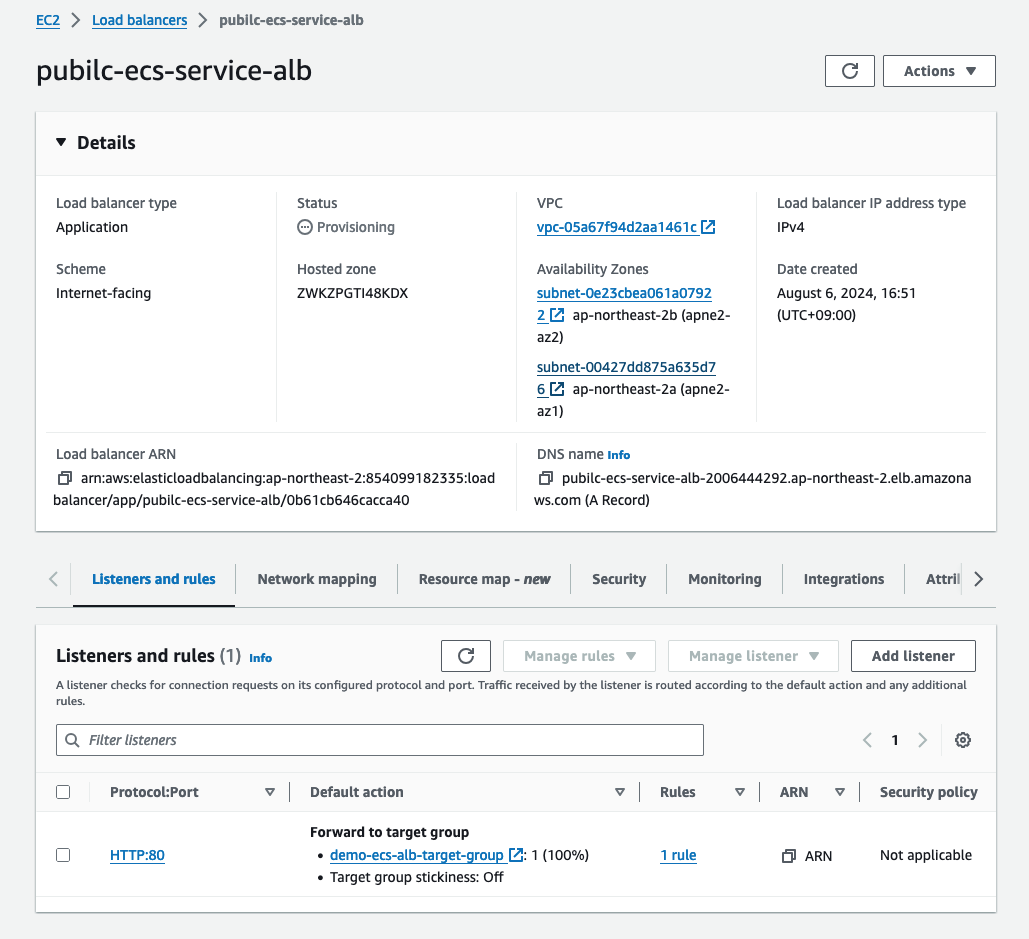1029x939 pixels.
Task: Open the Actions dropdown
Action: click(939, 71)
